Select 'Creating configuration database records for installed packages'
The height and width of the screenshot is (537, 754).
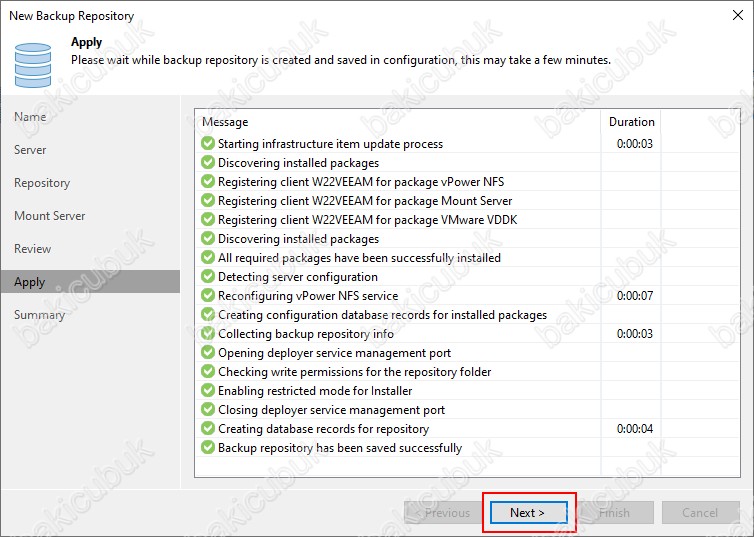click(382, 315)
